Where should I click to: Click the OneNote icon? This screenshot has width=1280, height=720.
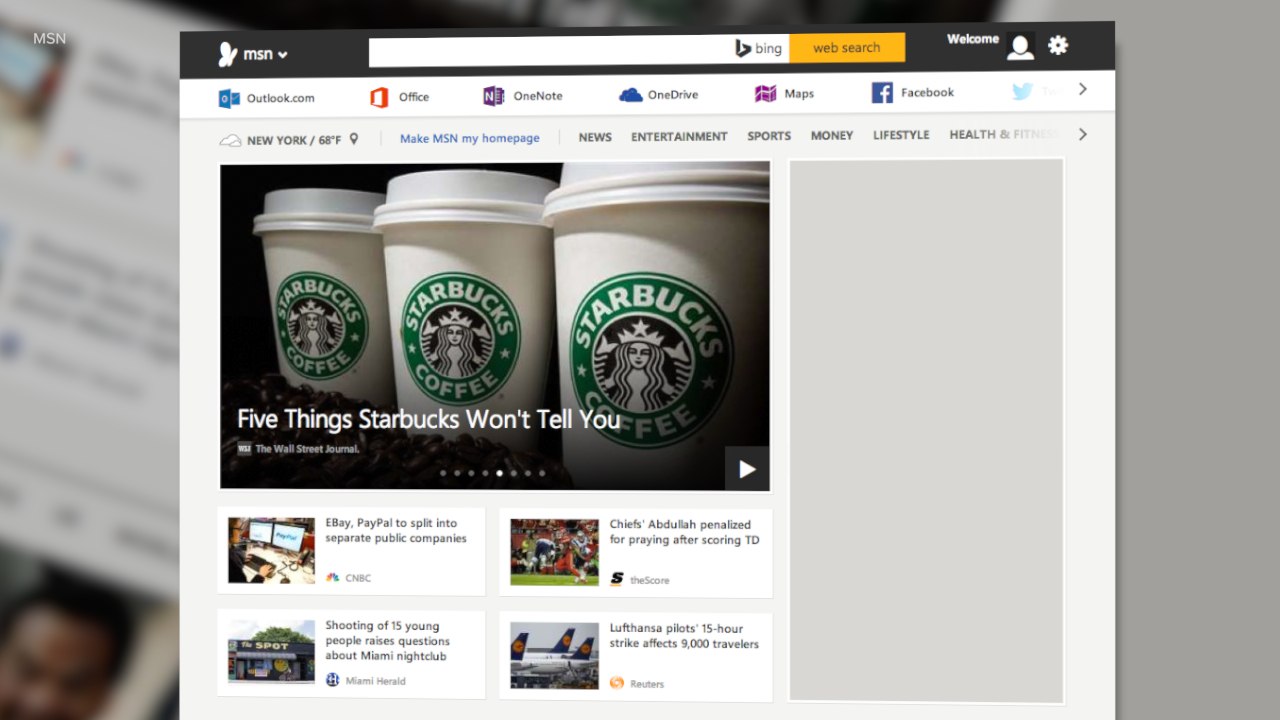[493, 96]
